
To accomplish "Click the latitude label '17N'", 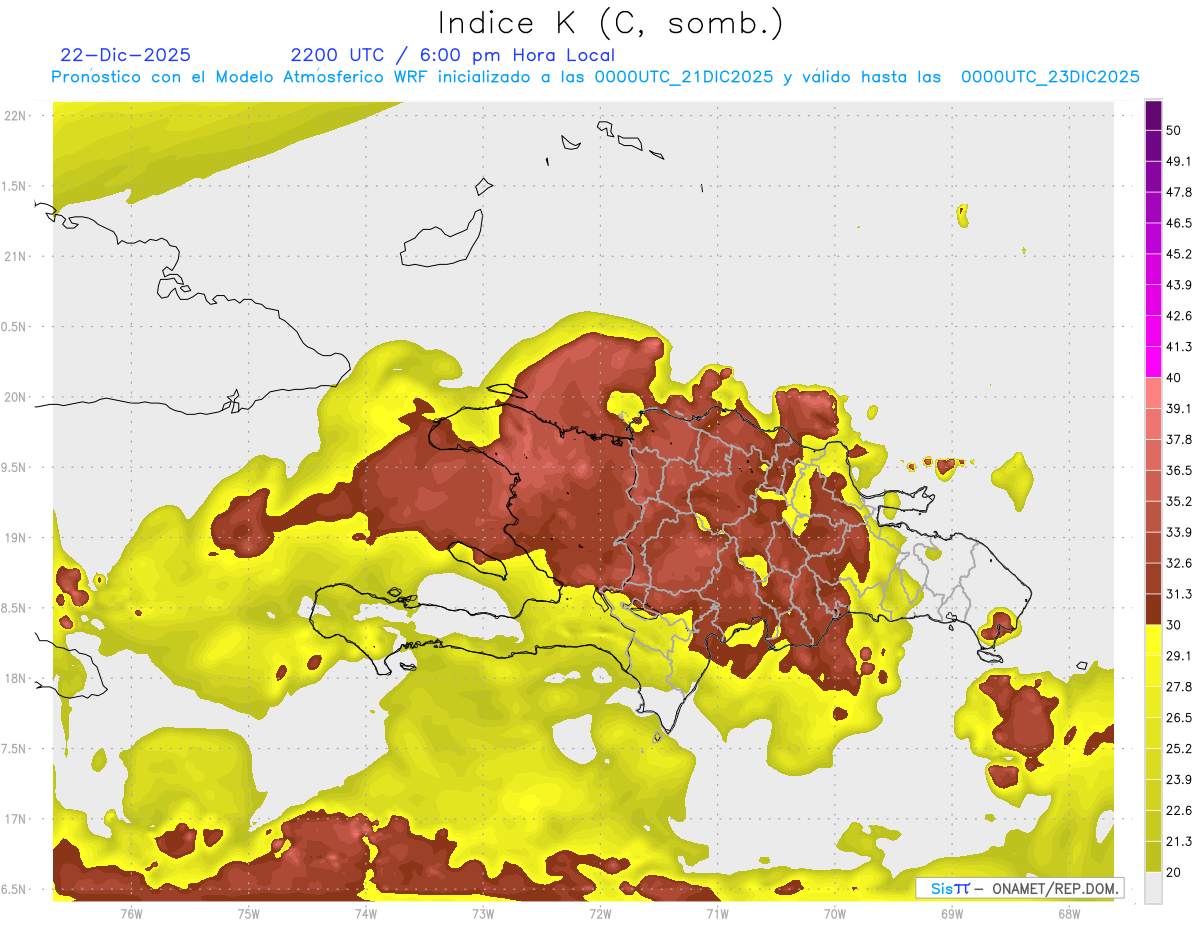I will (x=15, y=819).
